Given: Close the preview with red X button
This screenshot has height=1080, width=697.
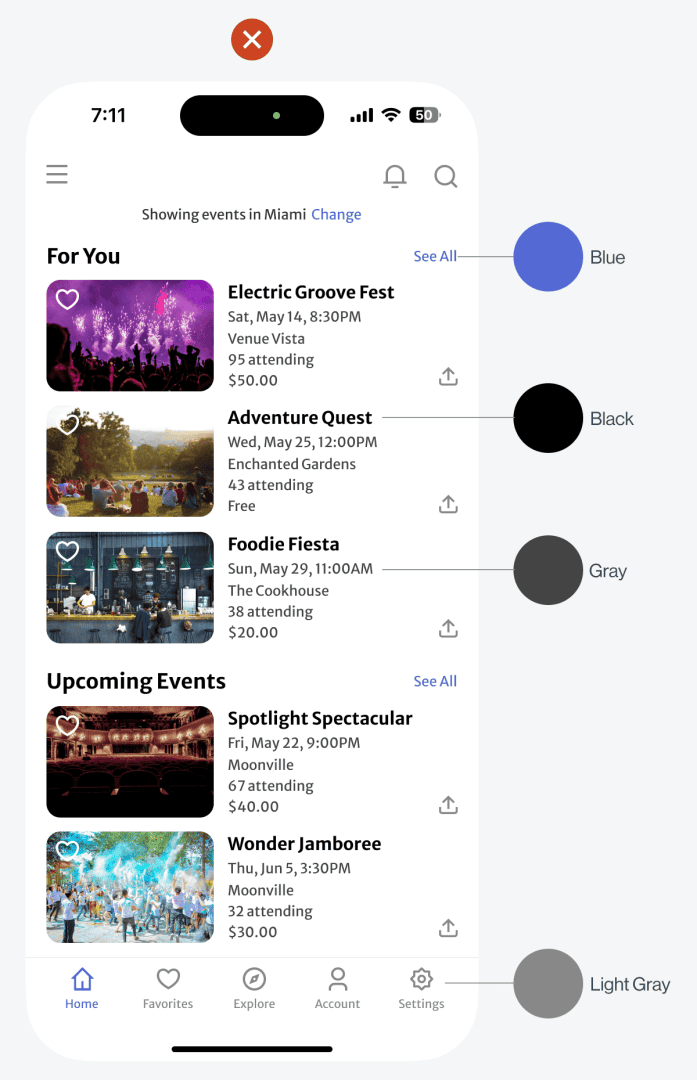Looking at the screenshot, I should tap(252, 39).
